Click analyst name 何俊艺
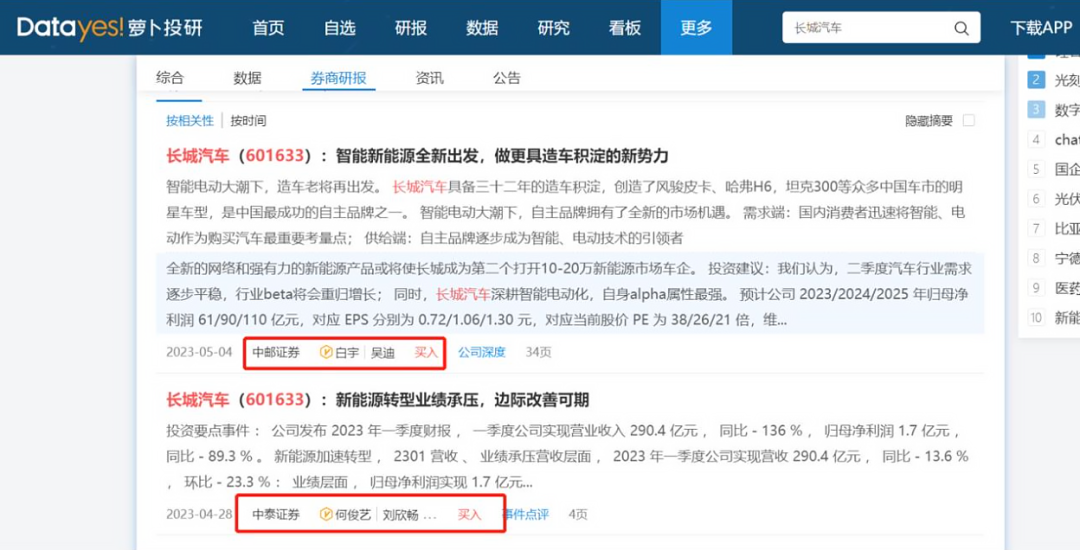The height and width of the screenshot is (550, 1080). (x=353, y=514)
